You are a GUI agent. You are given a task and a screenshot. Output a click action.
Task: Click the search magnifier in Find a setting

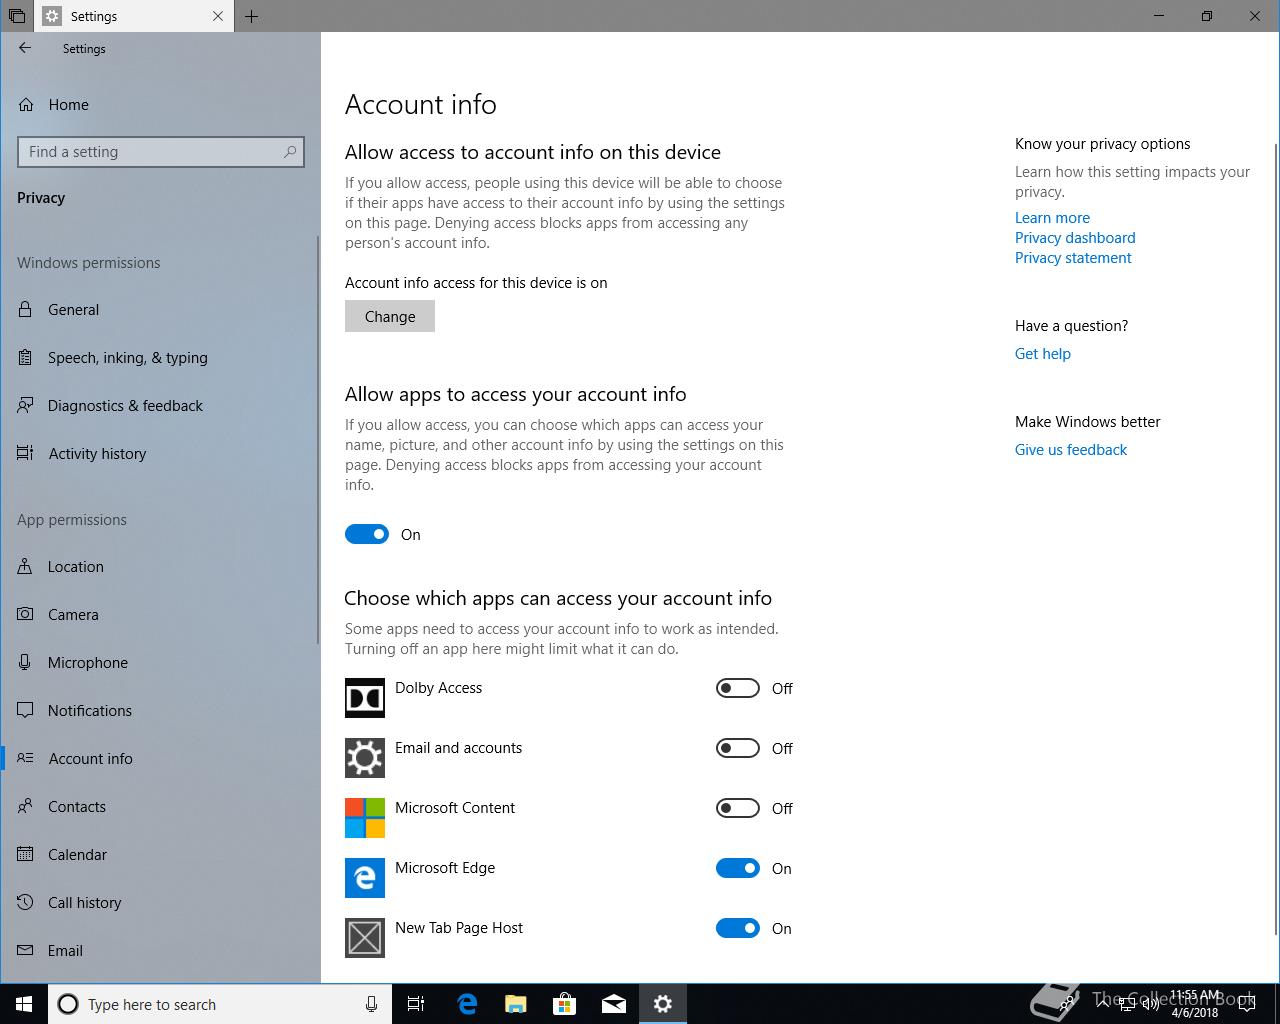(290, 152)
